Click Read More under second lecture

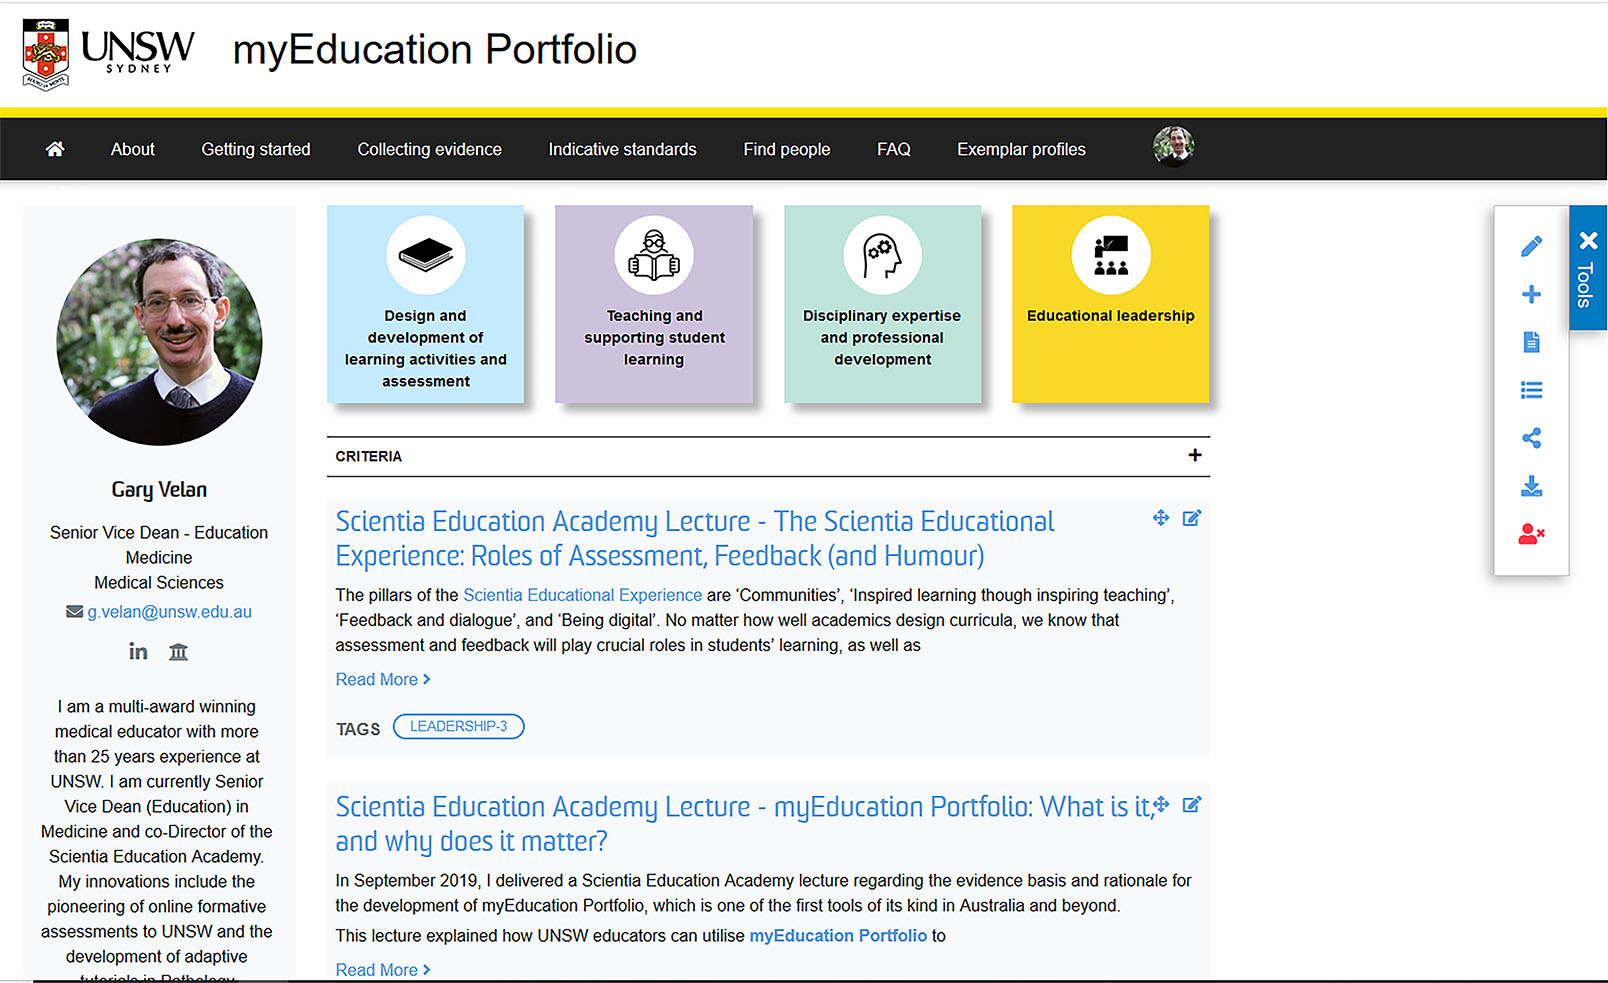(x=383, y=970)
